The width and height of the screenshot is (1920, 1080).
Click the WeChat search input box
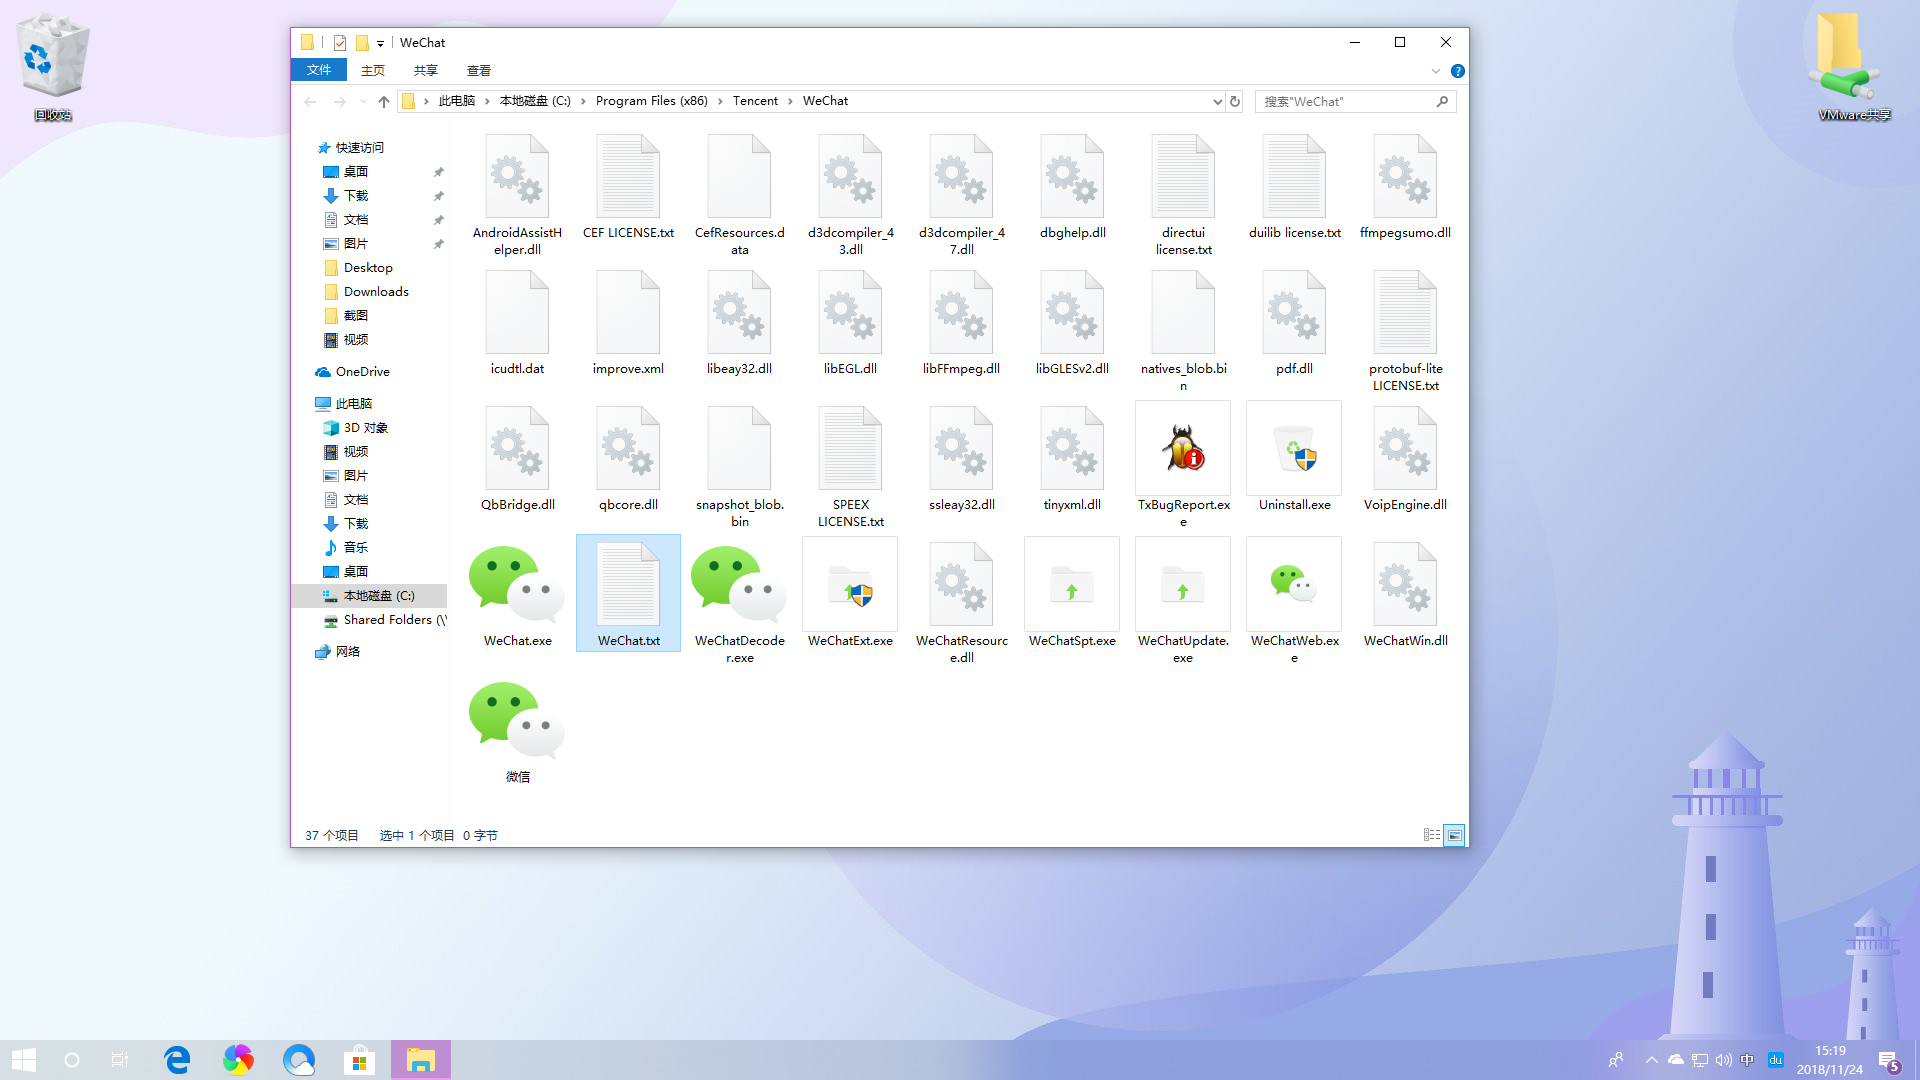pos(1345,101)
